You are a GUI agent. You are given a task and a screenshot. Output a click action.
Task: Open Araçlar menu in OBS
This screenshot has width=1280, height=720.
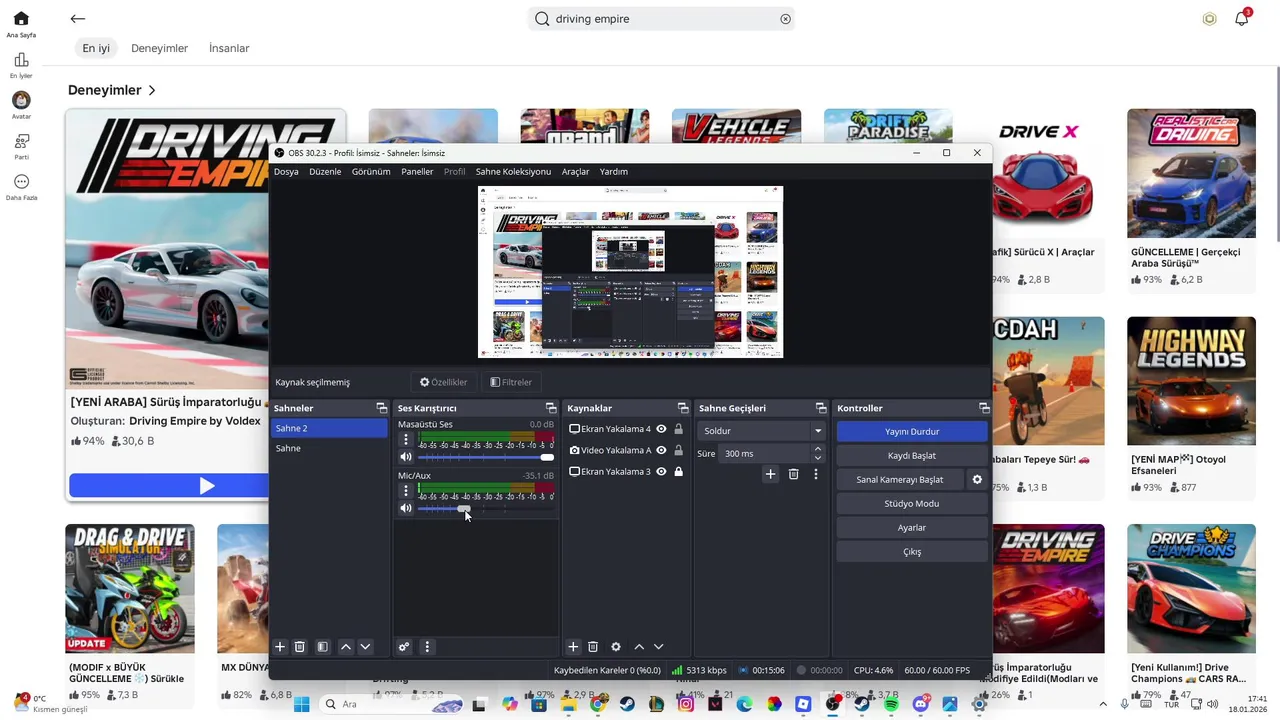click(x=575, y=171)
